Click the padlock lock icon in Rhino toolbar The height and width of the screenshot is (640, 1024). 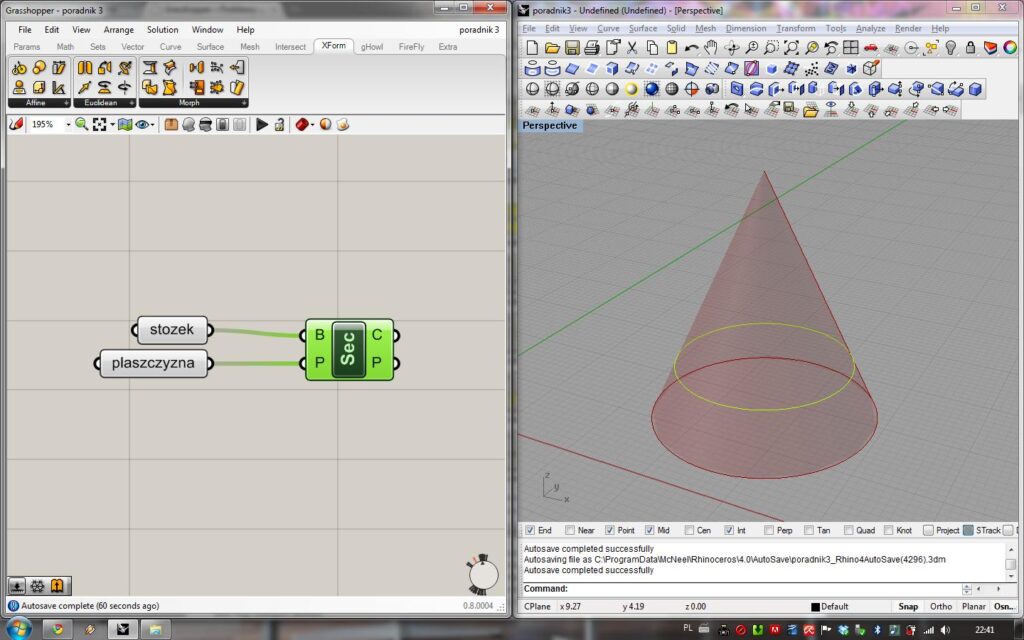pos(970,48)
